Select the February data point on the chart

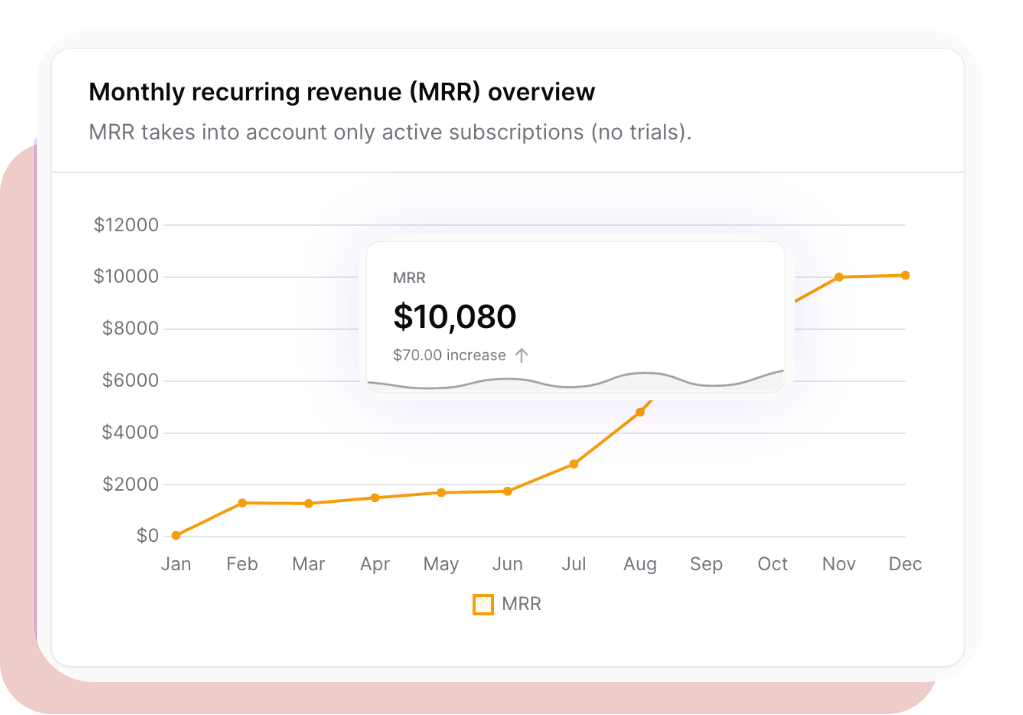242,503
